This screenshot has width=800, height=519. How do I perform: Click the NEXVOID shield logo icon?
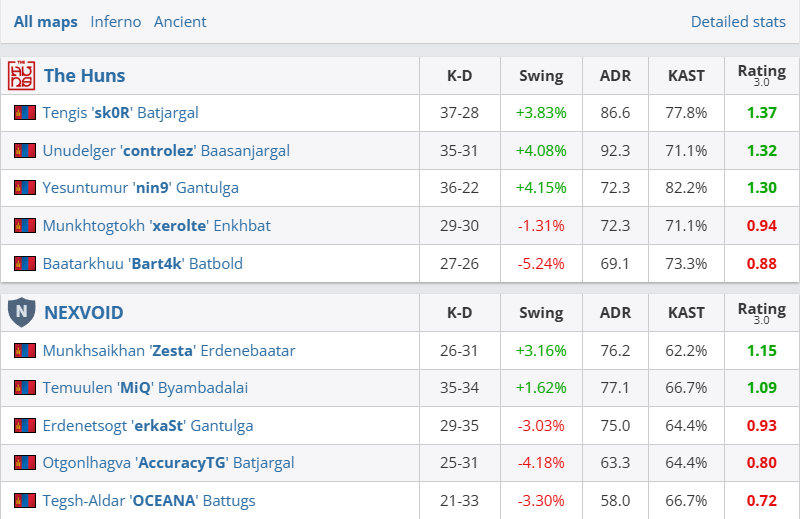coord(21,312)
